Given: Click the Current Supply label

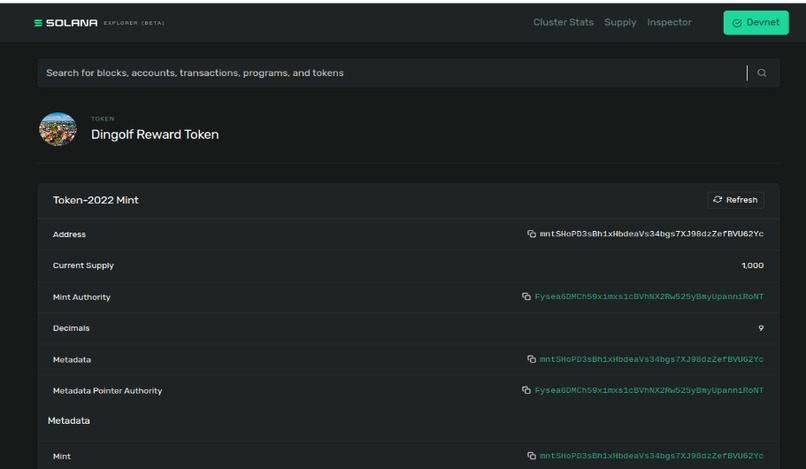Looking at the screenshot, I should (x=83, y=266).
